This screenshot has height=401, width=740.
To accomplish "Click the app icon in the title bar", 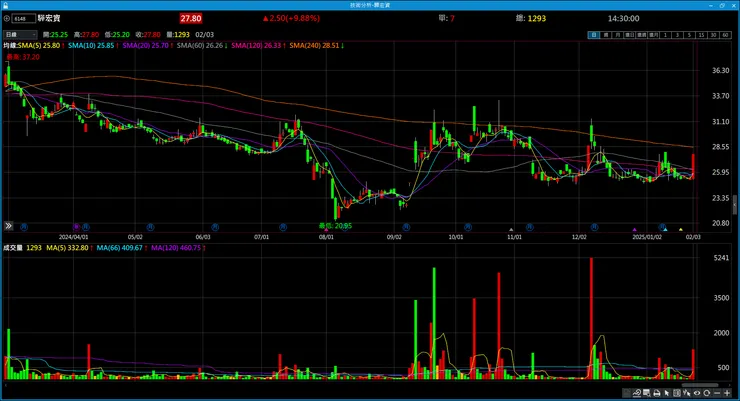I will [x=5, y=5].
